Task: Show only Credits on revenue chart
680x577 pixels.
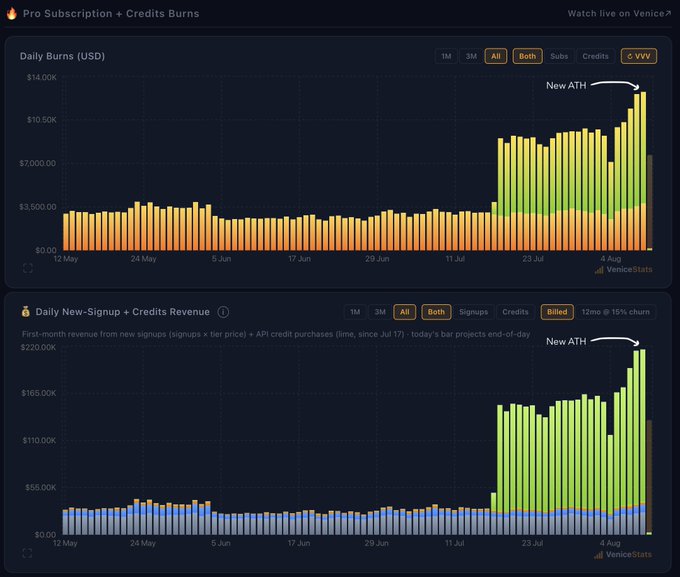Action: point(515,312)
